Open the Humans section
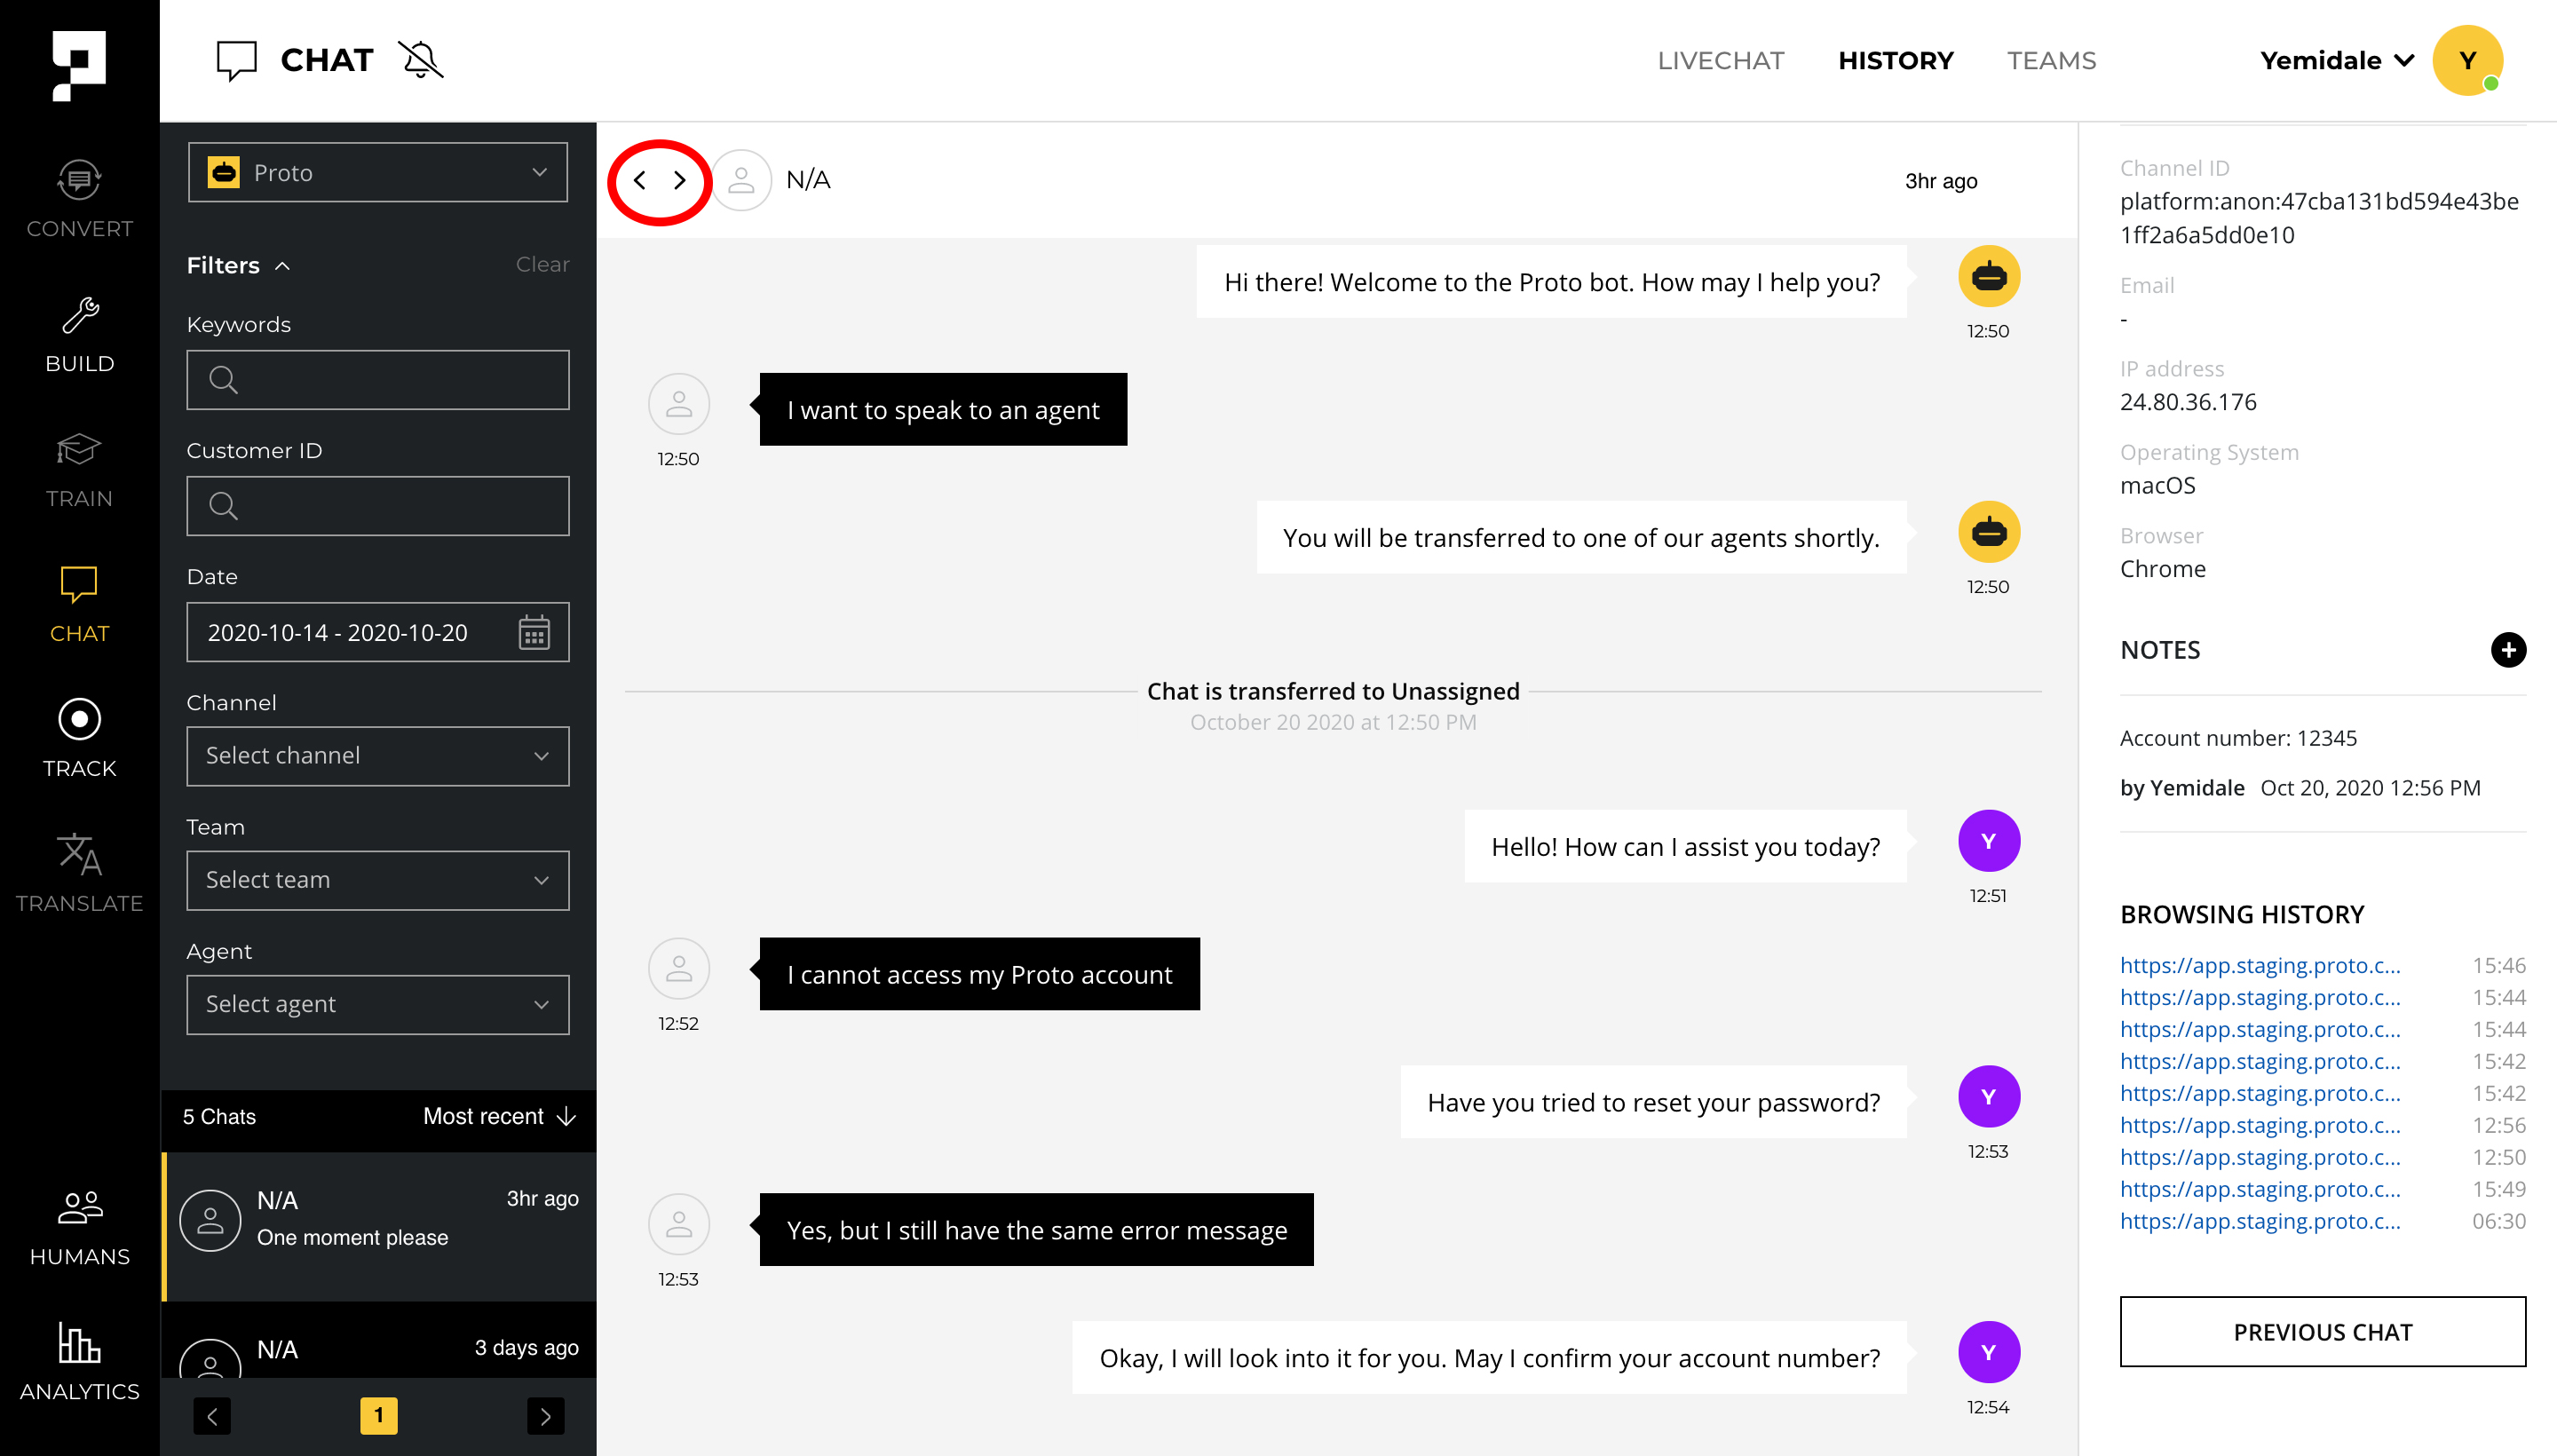Viewport: 2557px width, 1456px height. (x=79, y=1227)
